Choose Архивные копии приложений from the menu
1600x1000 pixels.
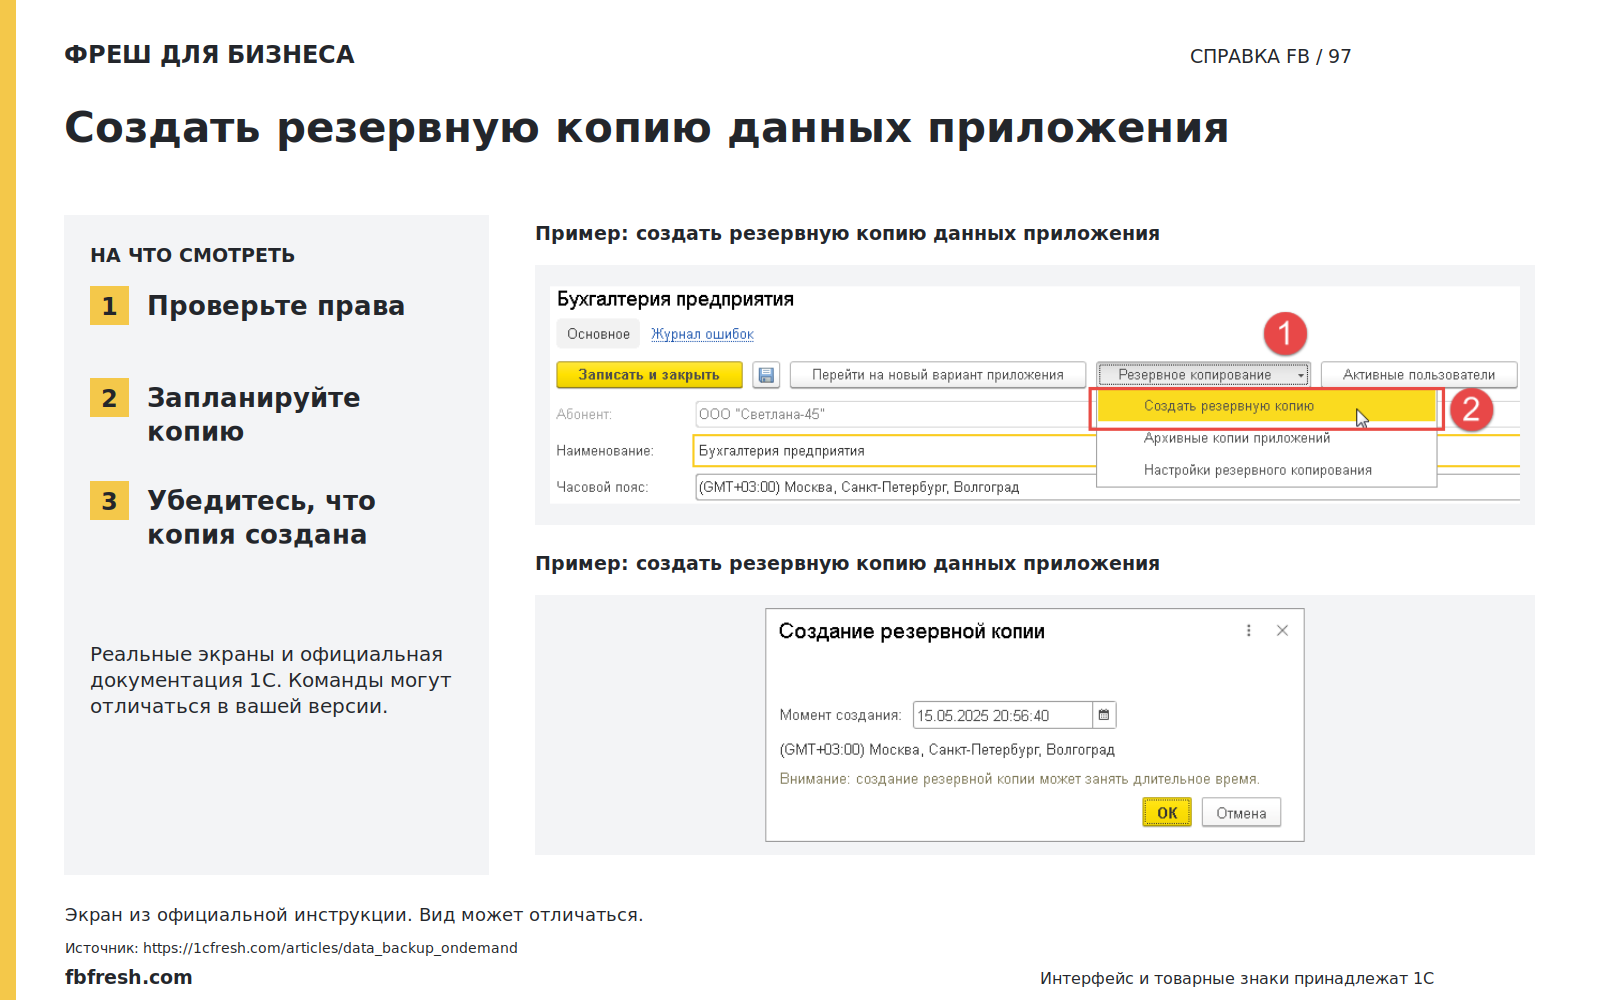pyautogui.click(x=1237, y=438)
